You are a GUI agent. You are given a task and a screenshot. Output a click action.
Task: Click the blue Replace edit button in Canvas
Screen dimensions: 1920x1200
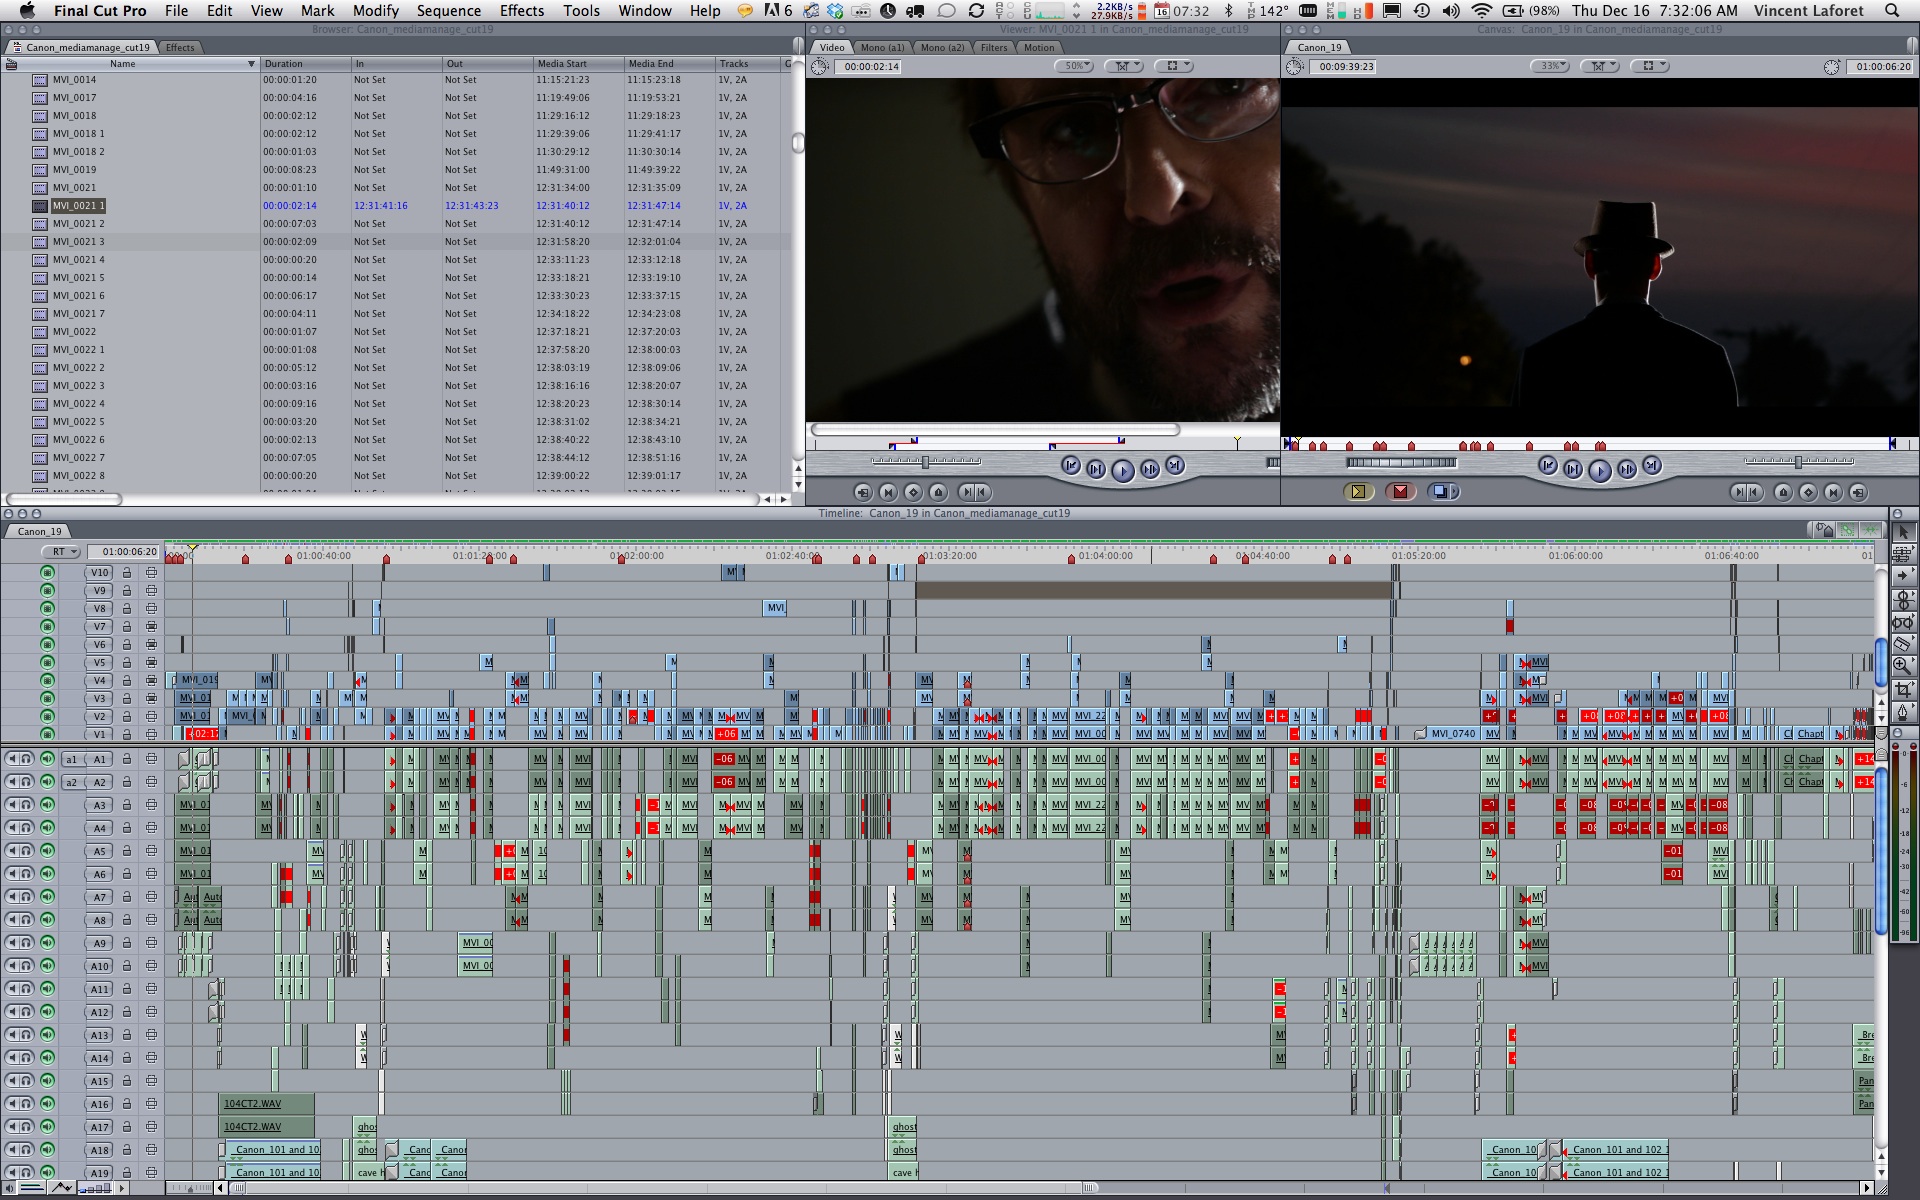click(1443, 492)
